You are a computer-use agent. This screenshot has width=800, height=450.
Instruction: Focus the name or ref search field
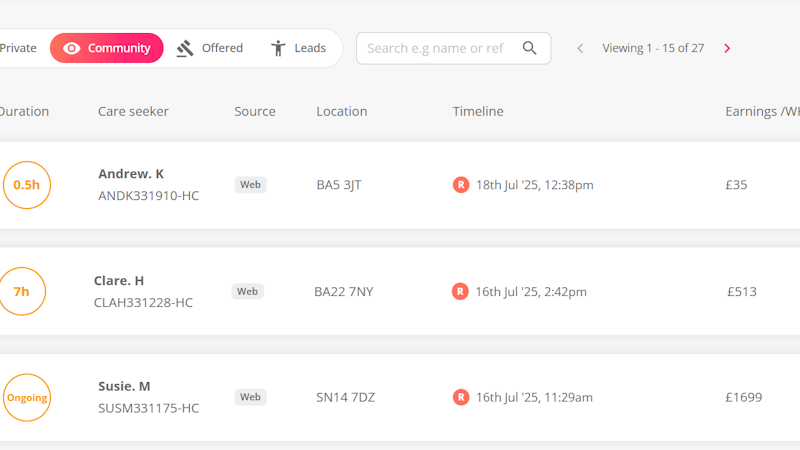pyautogui.click(x=454, y=48)
